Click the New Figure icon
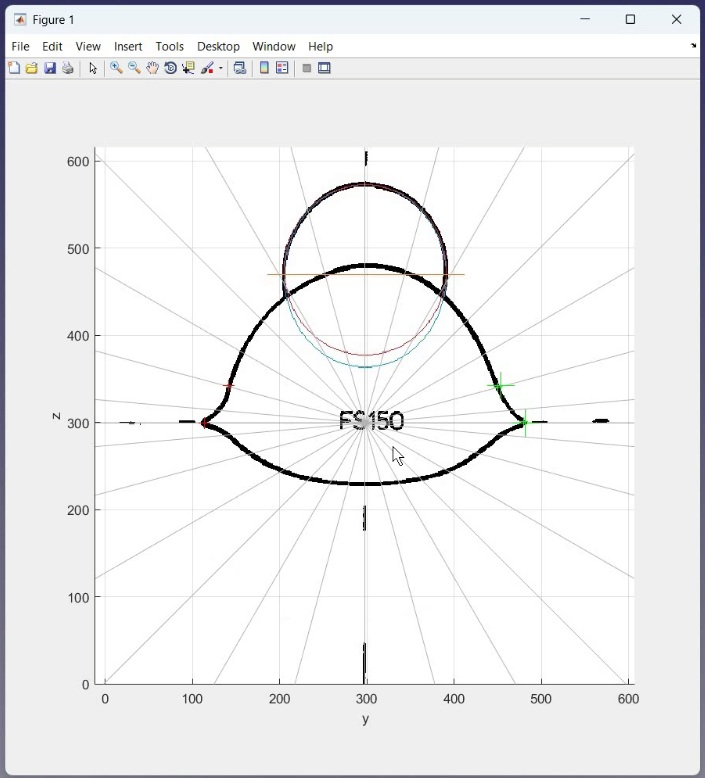Screen dimensions: 705x778 14,68
